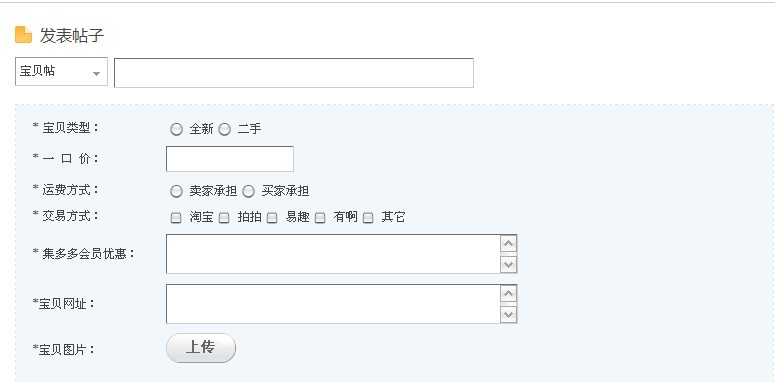The image size is (775, 382).
Task: Click the orange folder icon beside 发表帖子
Action: coord(23,35)
